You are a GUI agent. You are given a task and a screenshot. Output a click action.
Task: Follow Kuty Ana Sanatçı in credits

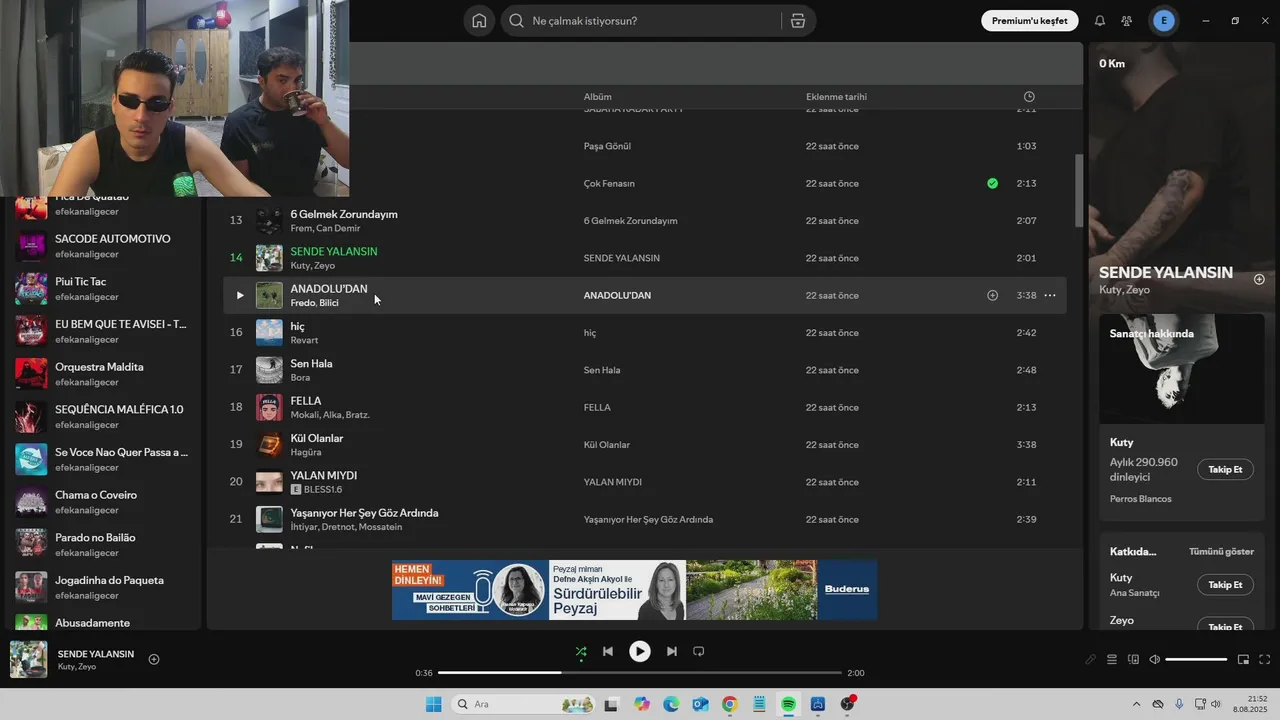pyautogui.click(x=1225, y=585)
